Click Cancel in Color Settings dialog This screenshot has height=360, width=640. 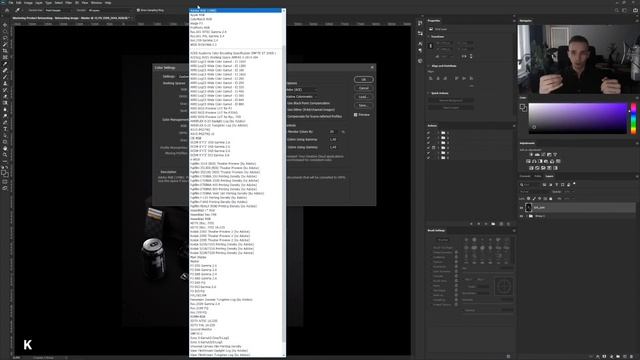pos(364,88)
